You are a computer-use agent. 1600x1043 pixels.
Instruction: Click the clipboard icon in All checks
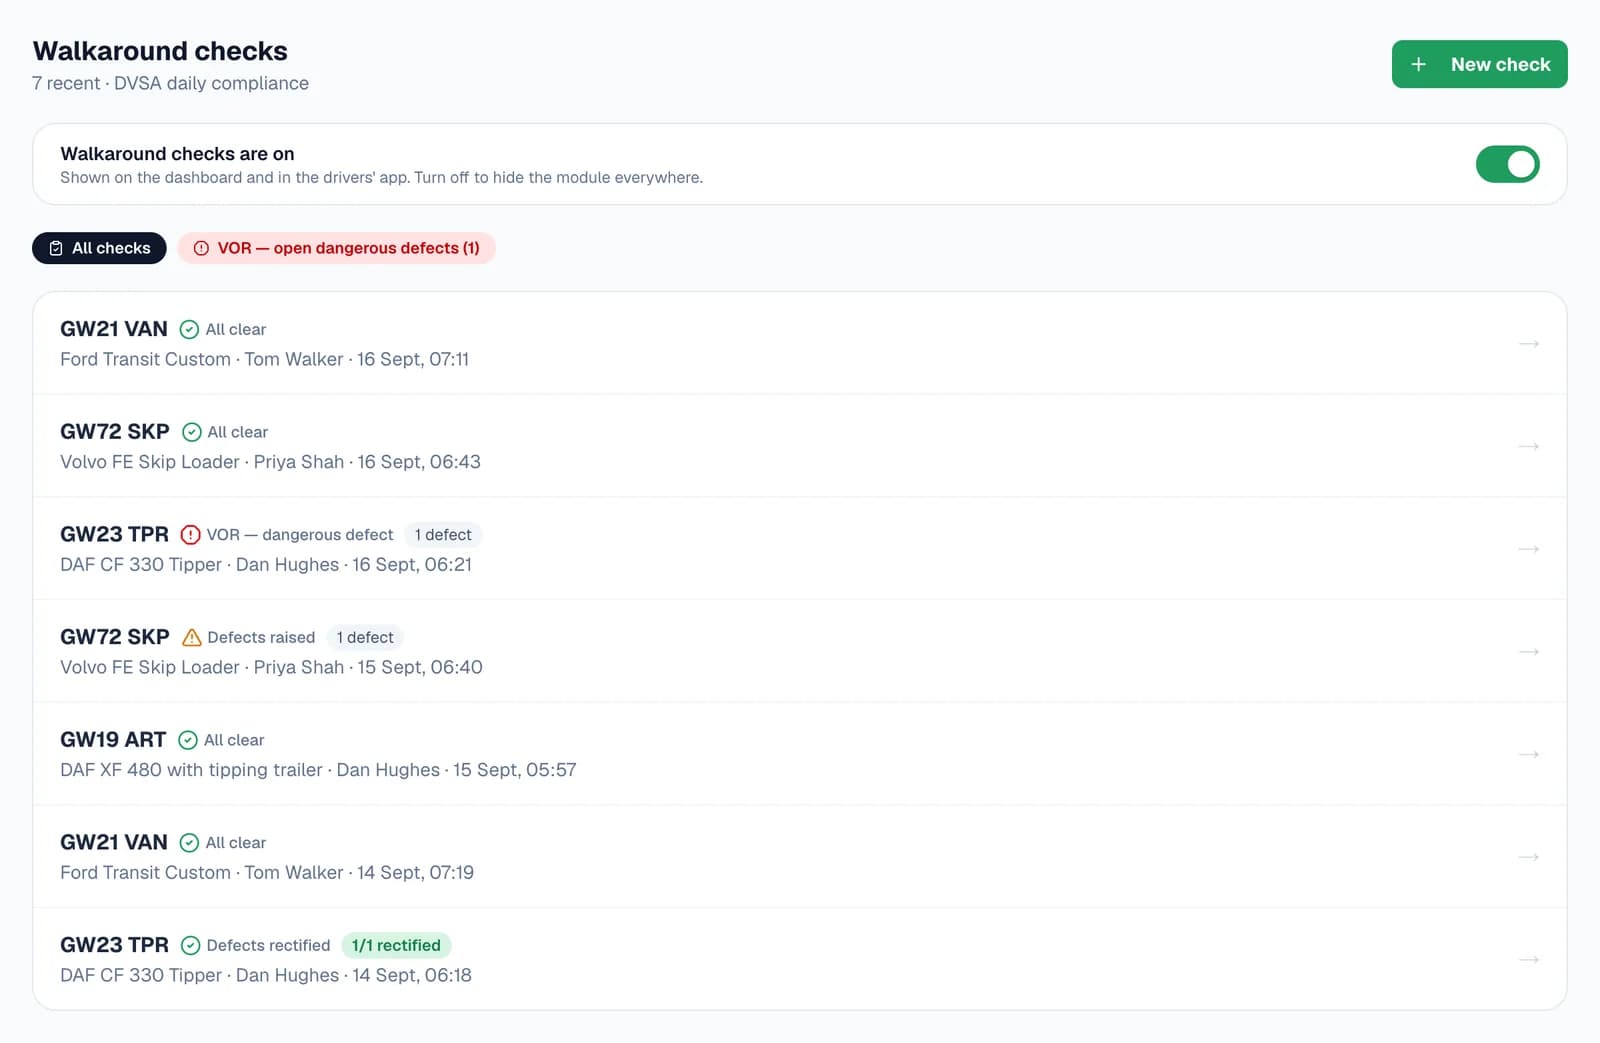(56, 248)
